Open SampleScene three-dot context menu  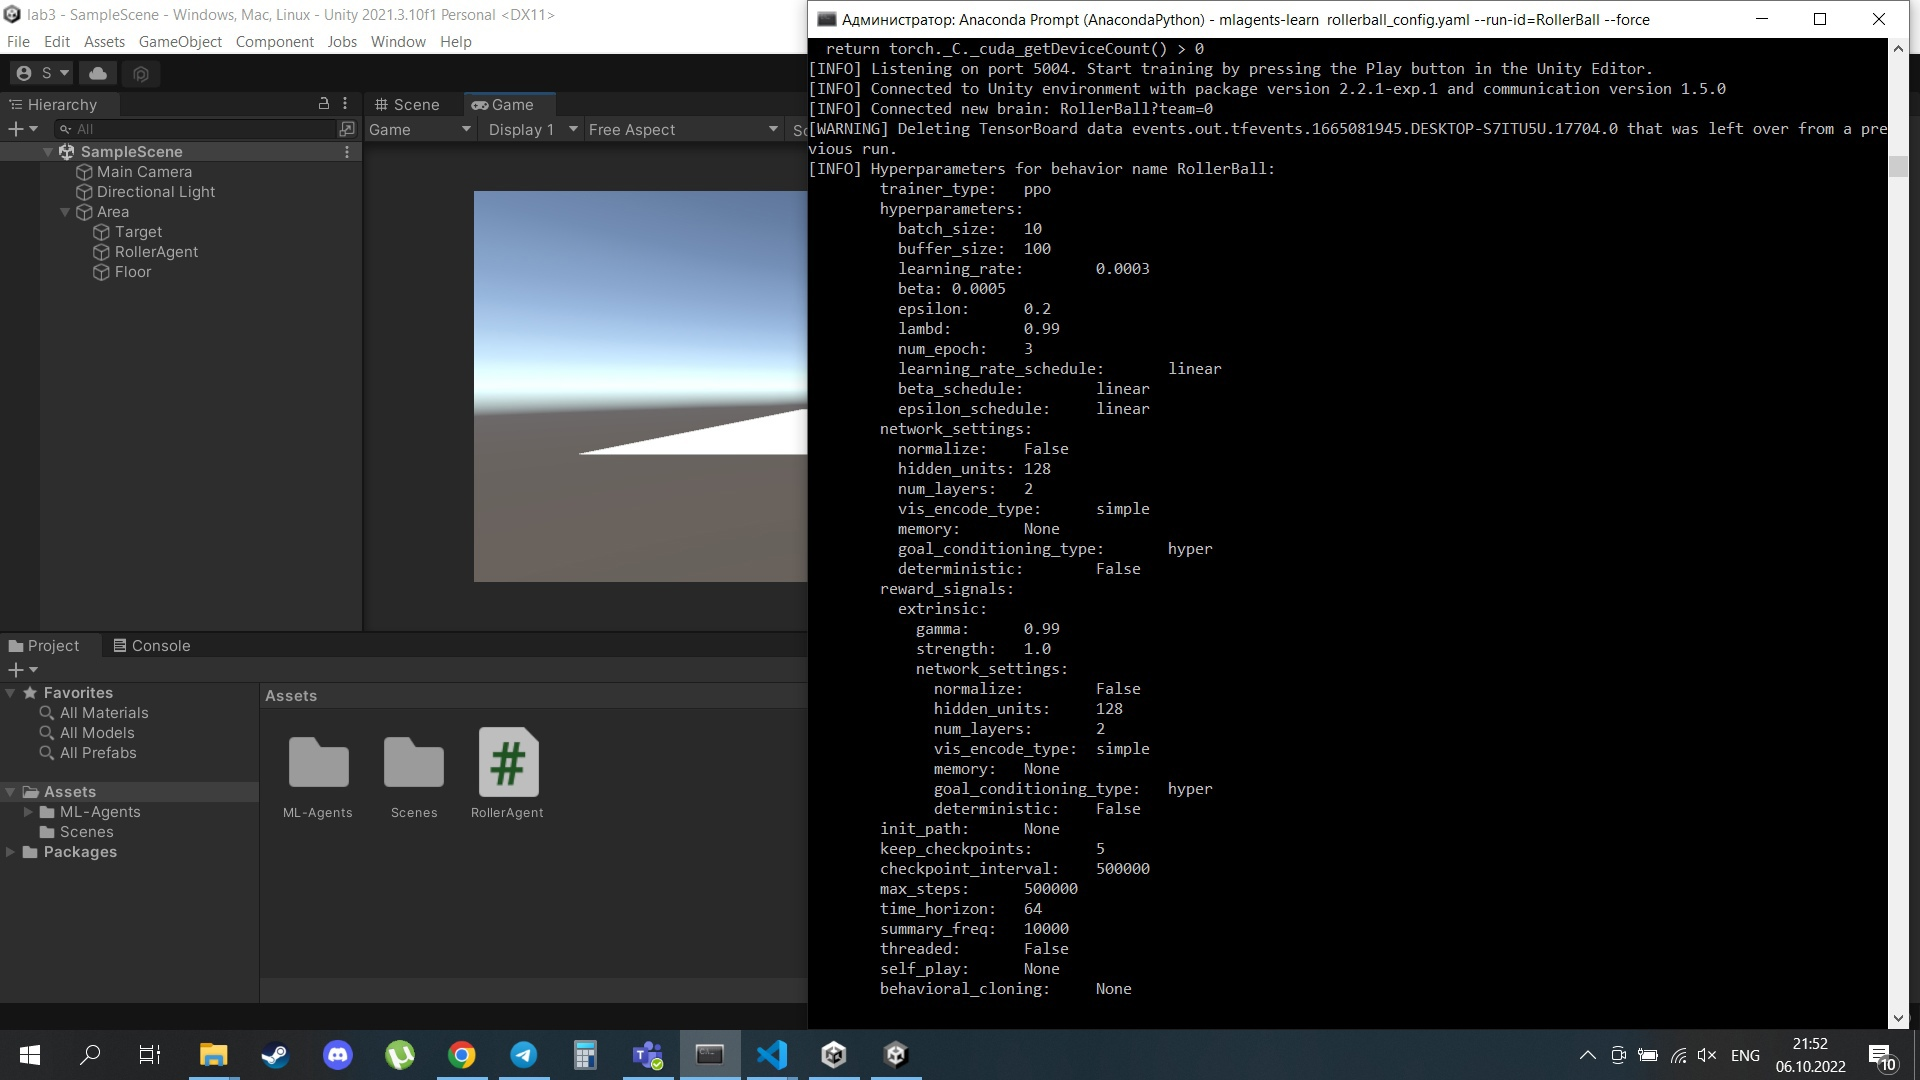click(347, 152)
